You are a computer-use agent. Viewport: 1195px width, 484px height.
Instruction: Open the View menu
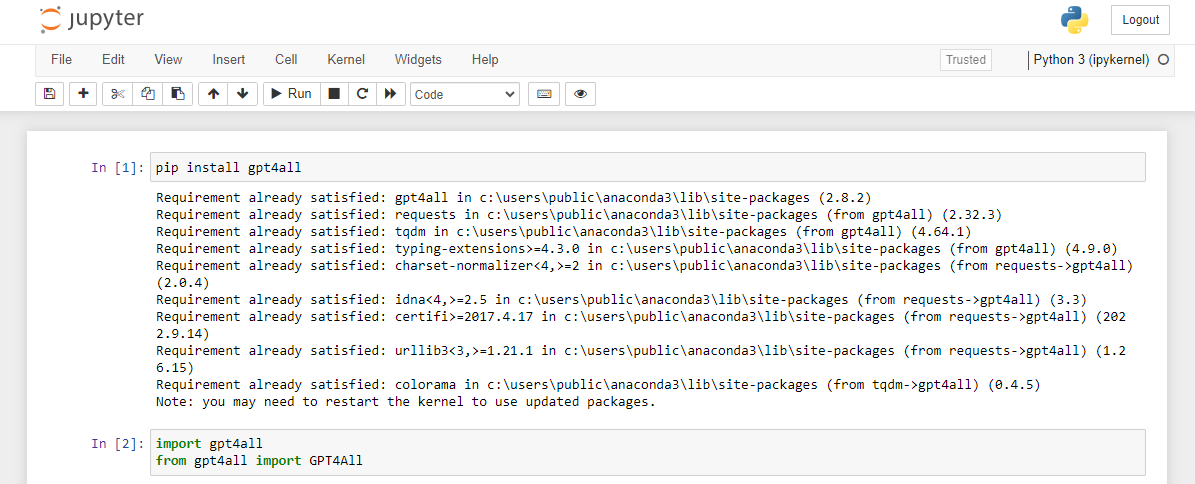(168, 59)
